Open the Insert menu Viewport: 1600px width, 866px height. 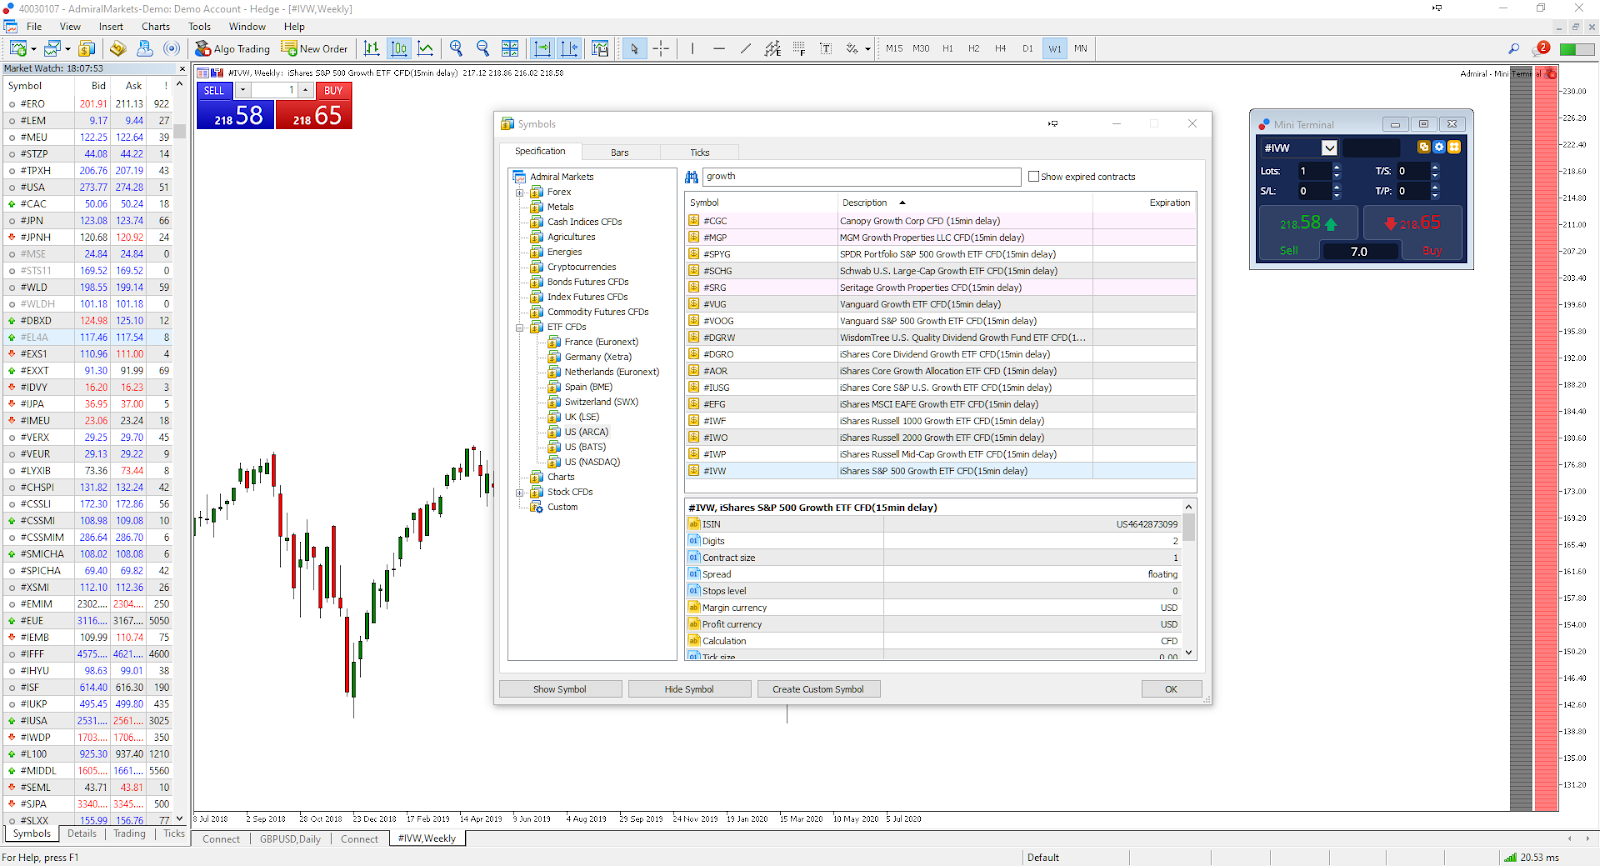coord(111,26)
